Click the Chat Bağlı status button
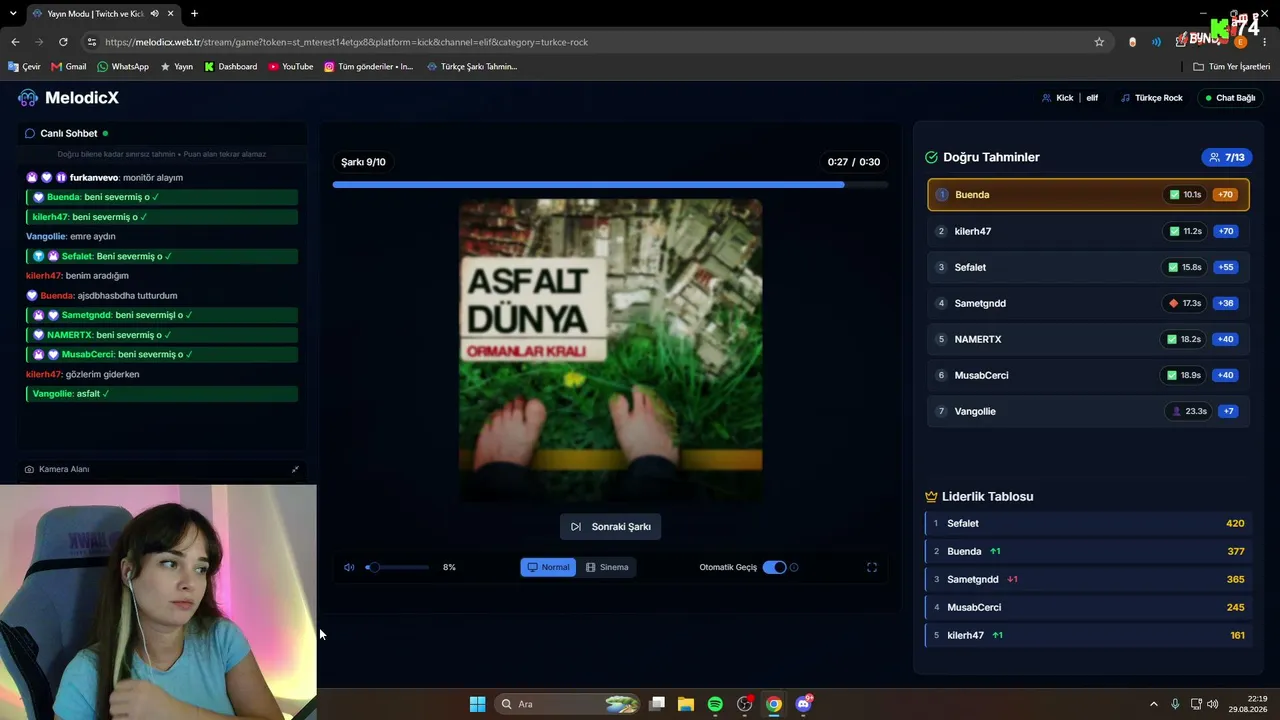Image resolution: width=1280 pixels, height=720 pixels. (x=1230, y=98)
